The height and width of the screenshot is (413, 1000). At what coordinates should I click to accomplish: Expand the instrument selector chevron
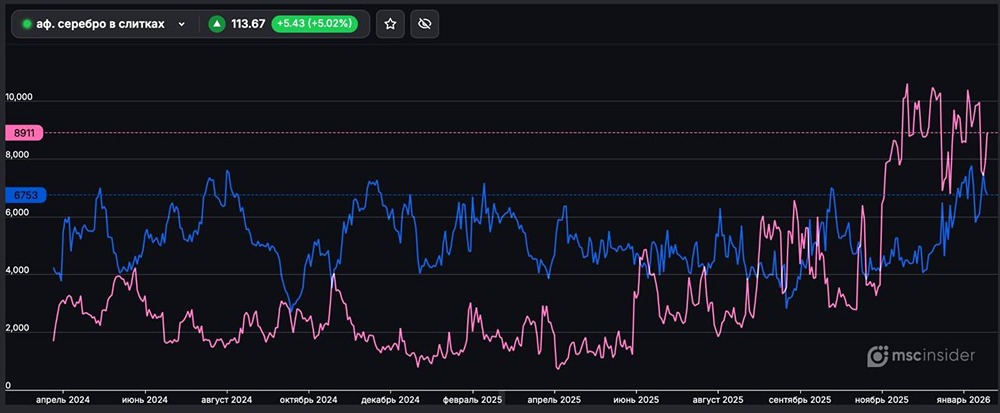[x=181, y=24]
